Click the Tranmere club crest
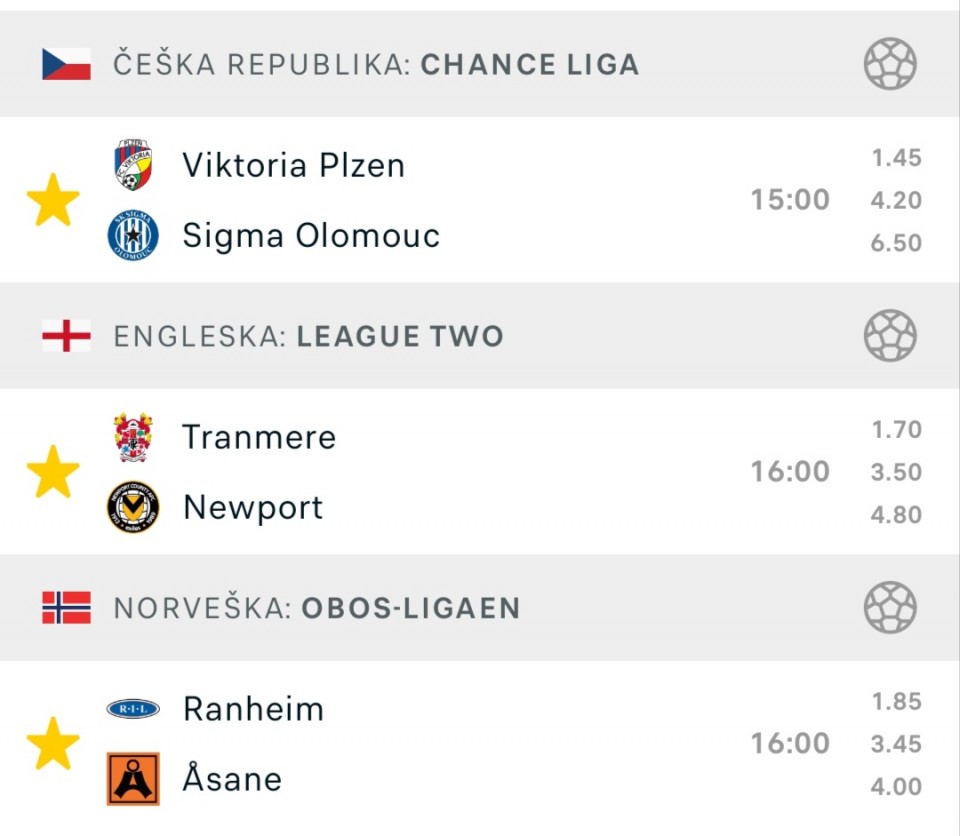This screenshot has width=960, height=836. point(133,437)
